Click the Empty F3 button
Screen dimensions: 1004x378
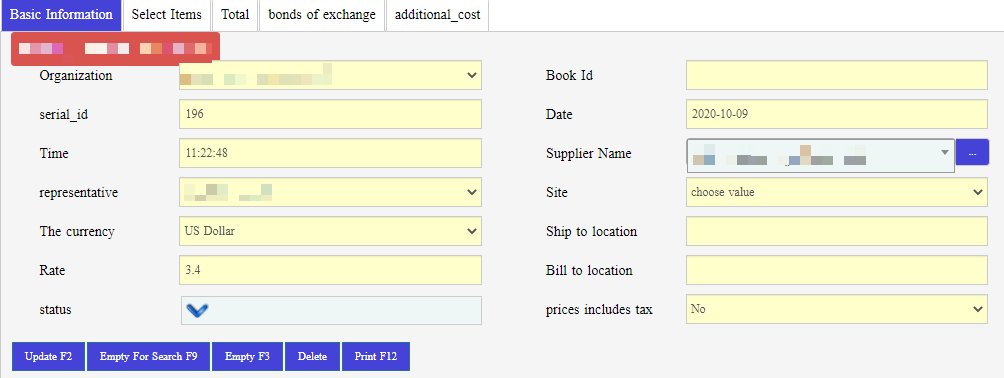tap(247, 357)
